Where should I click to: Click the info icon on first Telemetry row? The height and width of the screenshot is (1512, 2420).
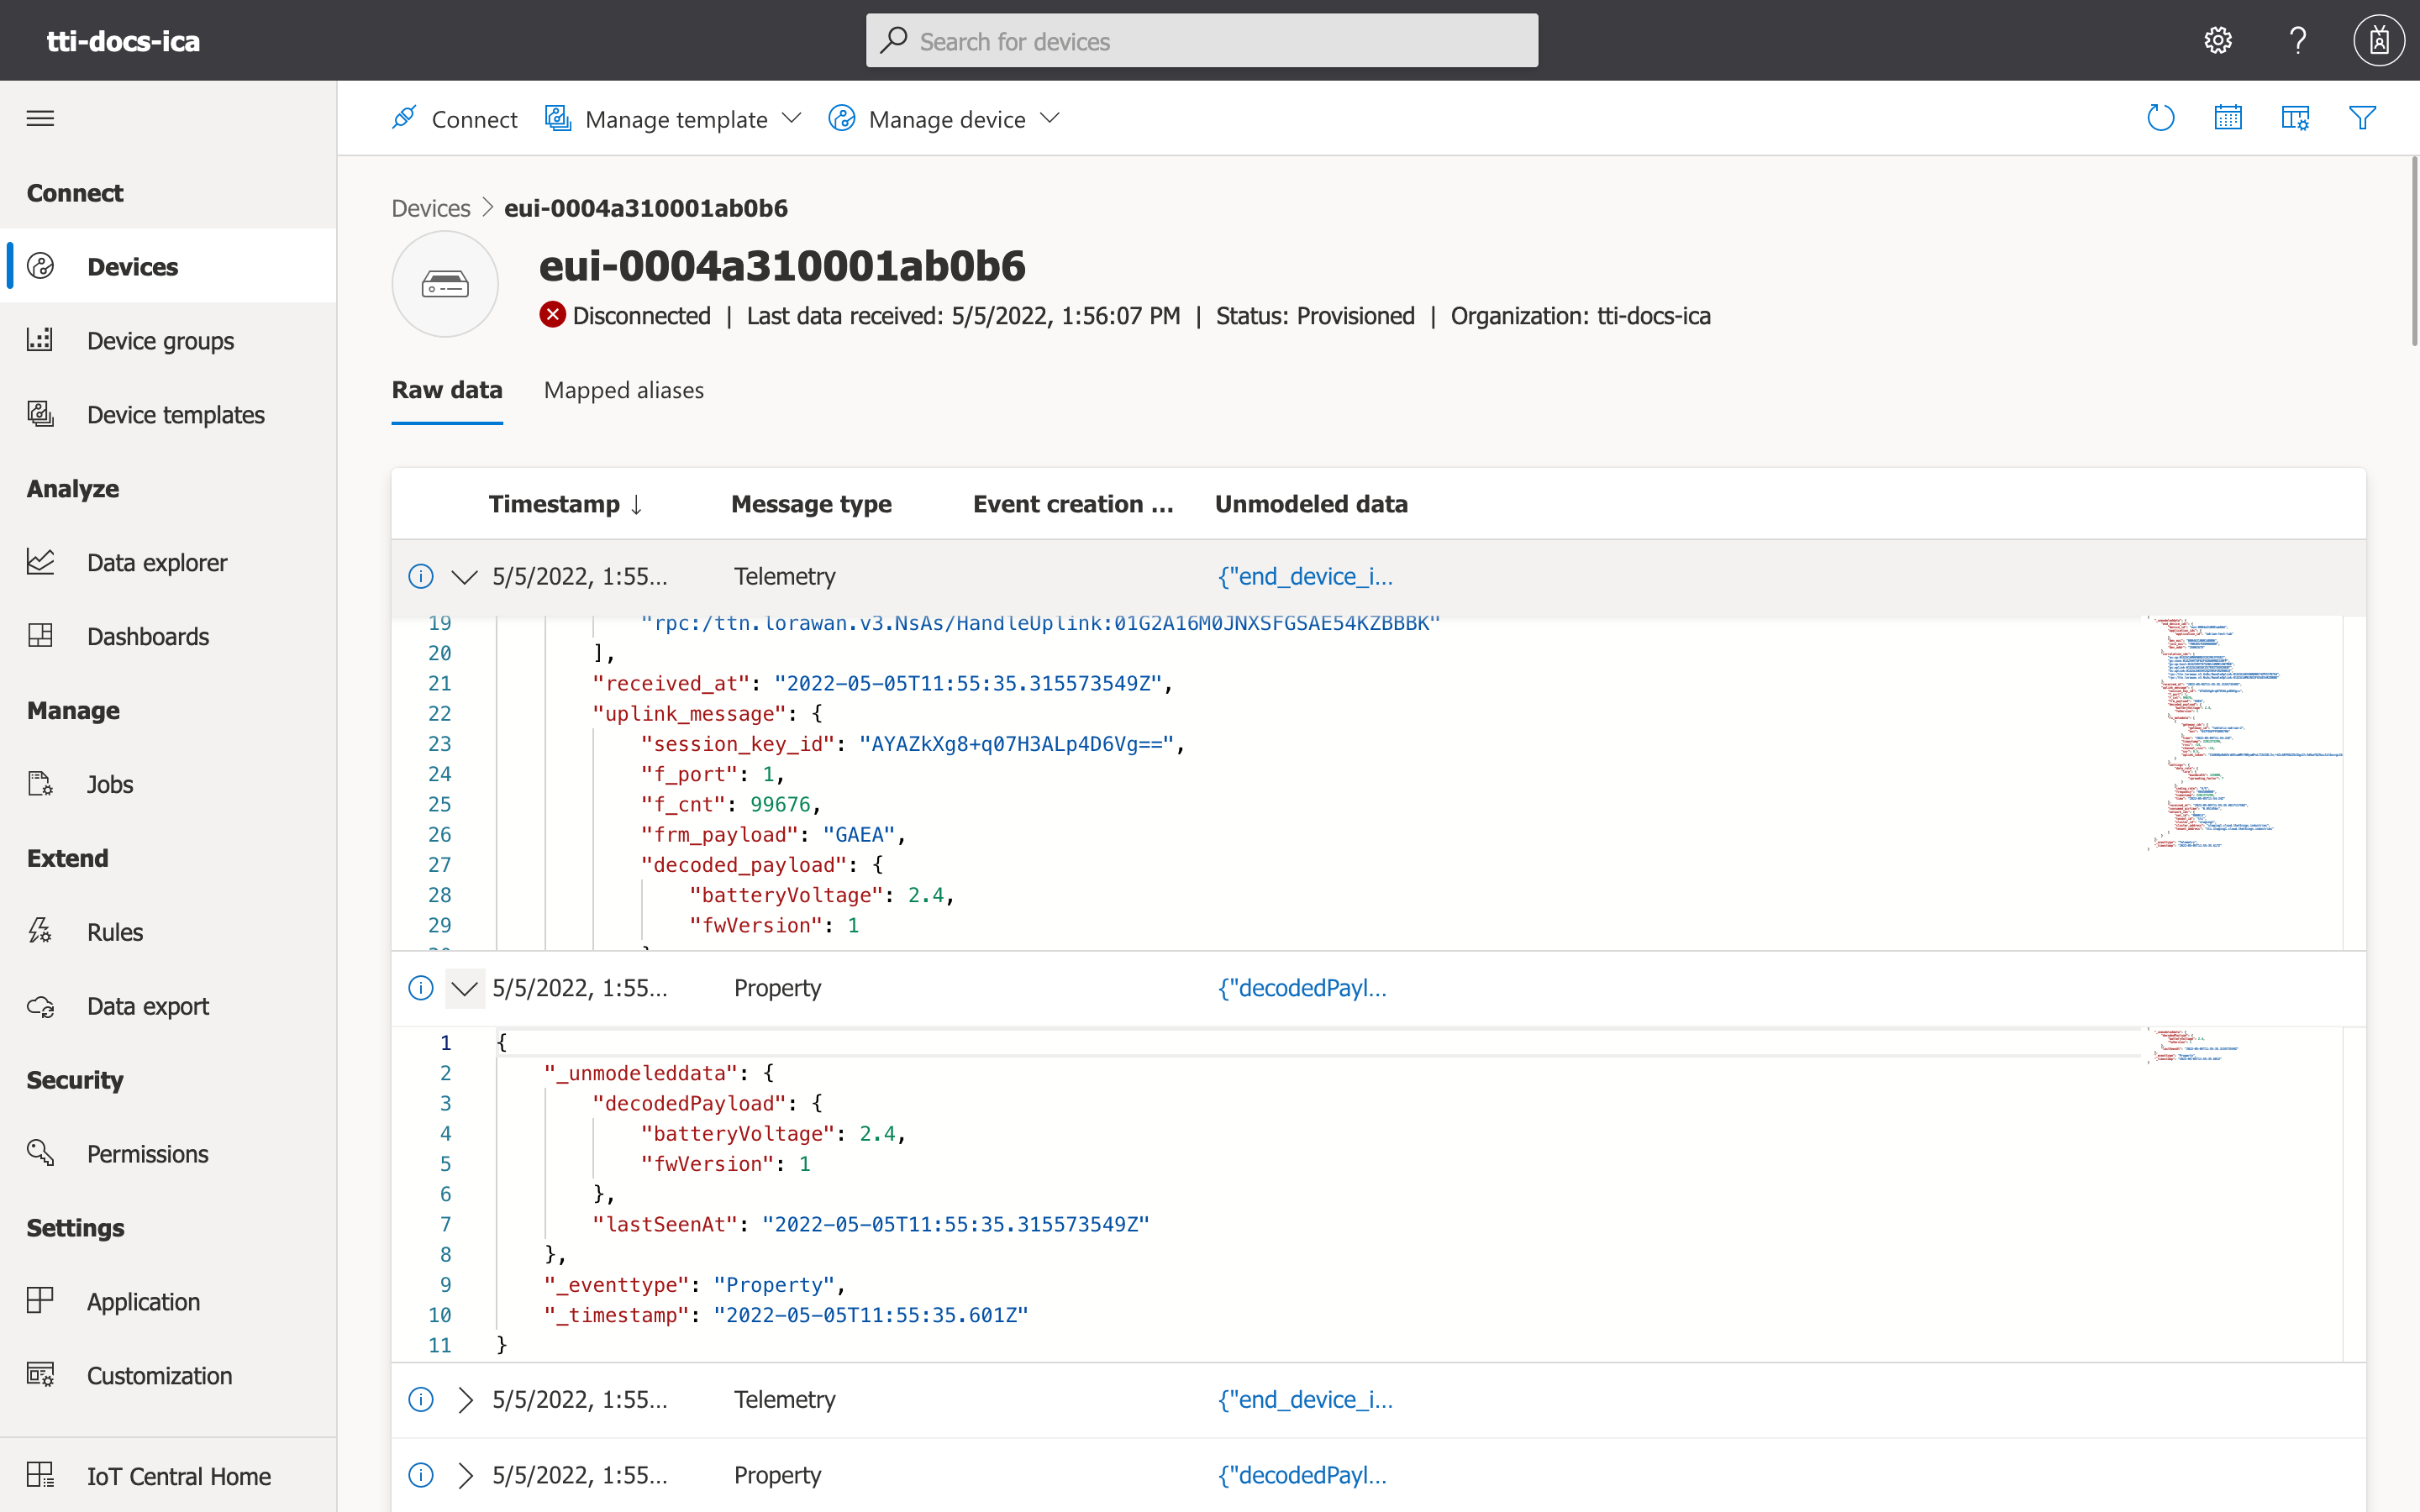coord(421,576)
